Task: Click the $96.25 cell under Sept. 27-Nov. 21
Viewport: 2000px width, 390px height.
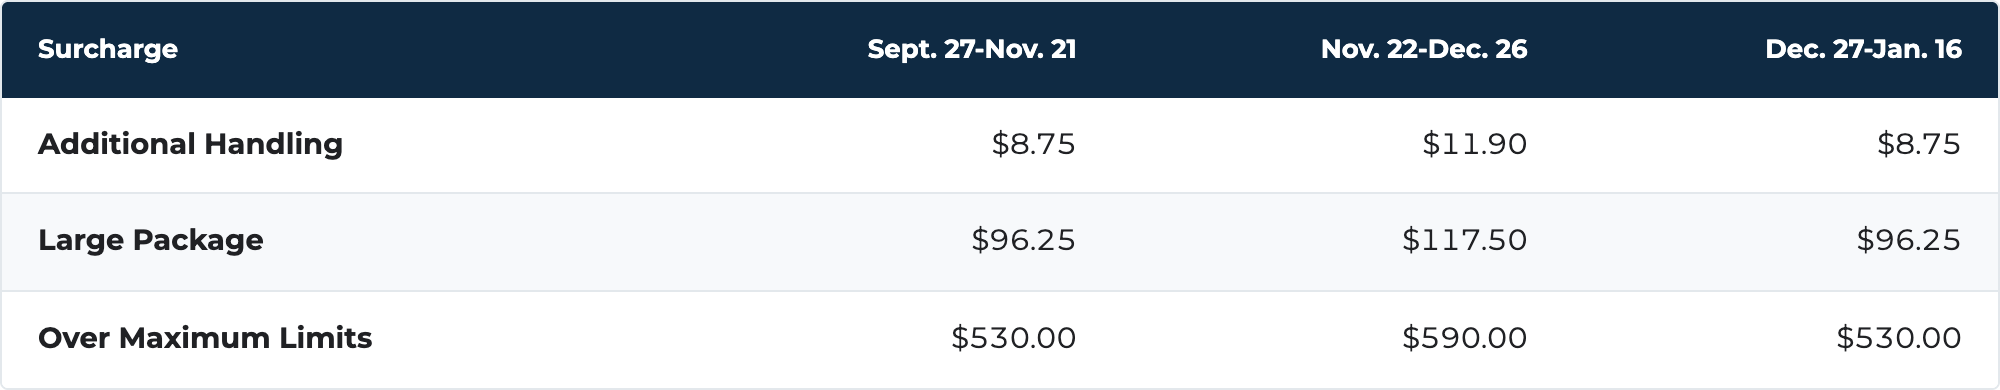Action: pos(1023,240)
